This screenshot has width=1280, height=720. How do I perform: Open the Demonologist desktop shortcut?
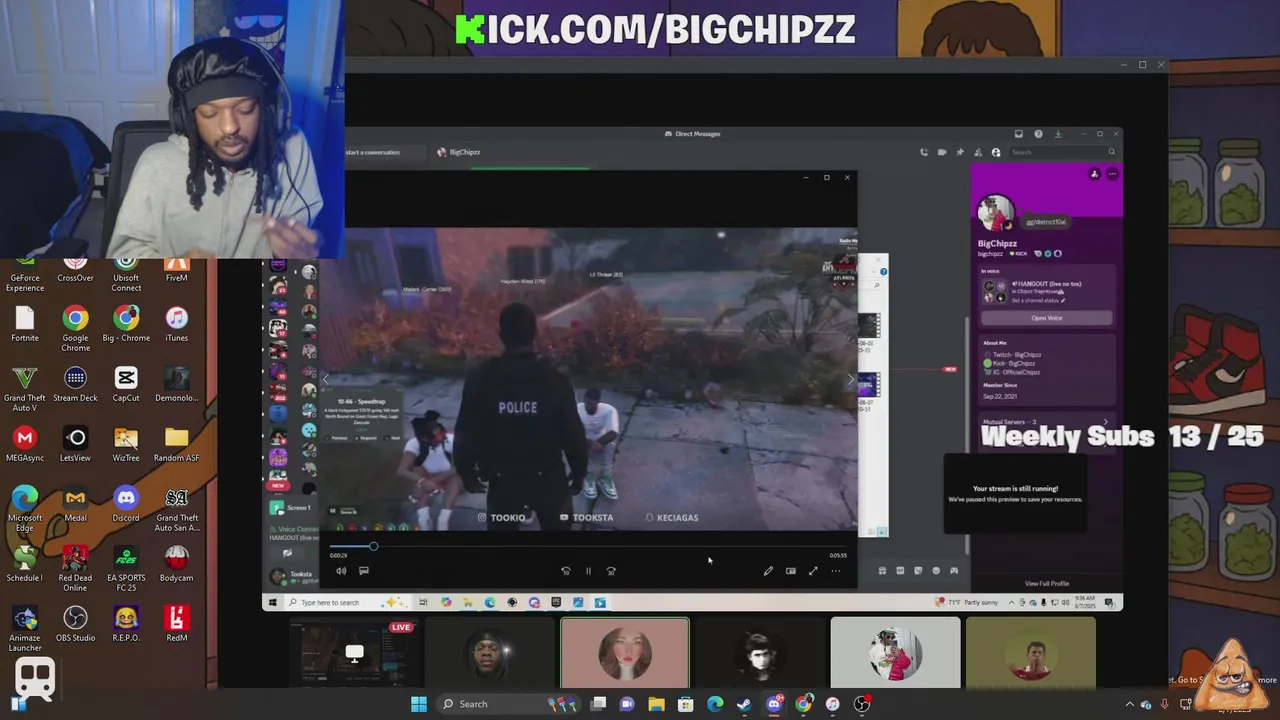[x=177, y=384]
